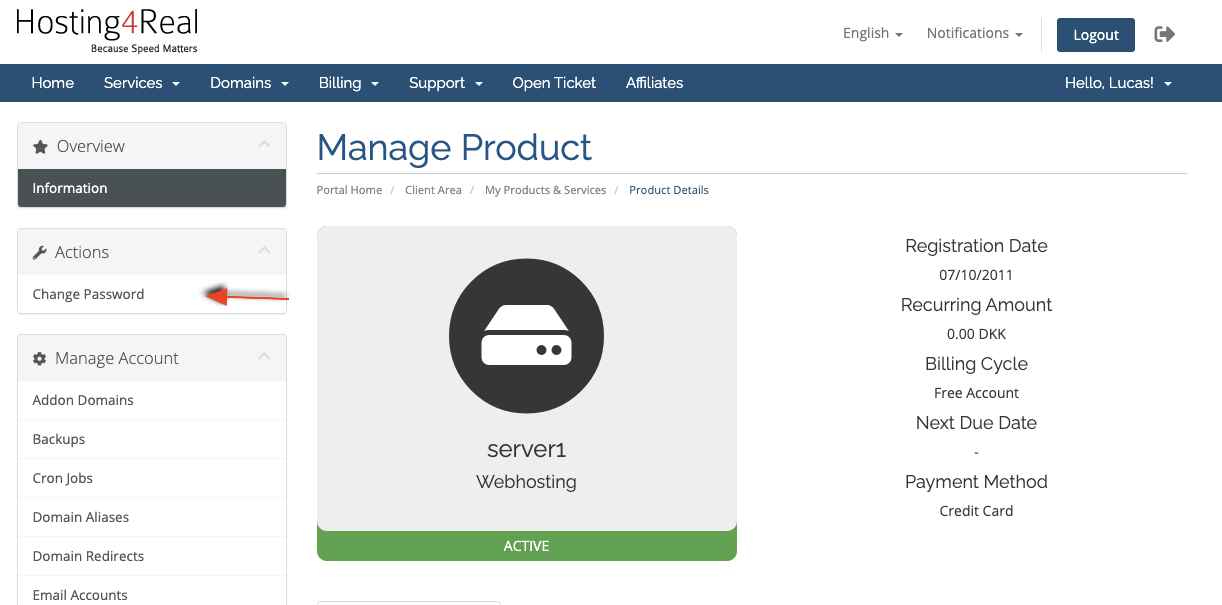Image resolution: width=1222 pixels, height=605 pixels.
Task: Click the wrench icon in Actions panel
Action: [40, 253]
